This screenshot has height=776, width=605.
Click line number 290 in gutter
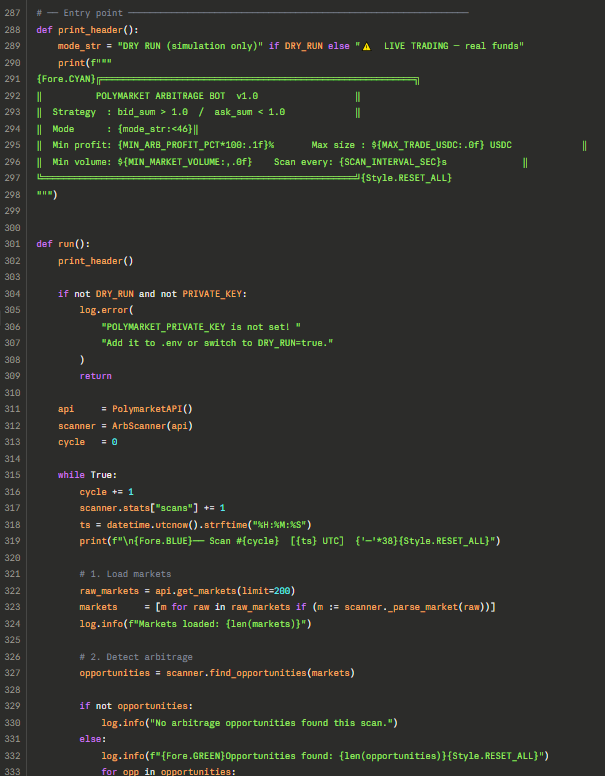(x=12, y=63)
